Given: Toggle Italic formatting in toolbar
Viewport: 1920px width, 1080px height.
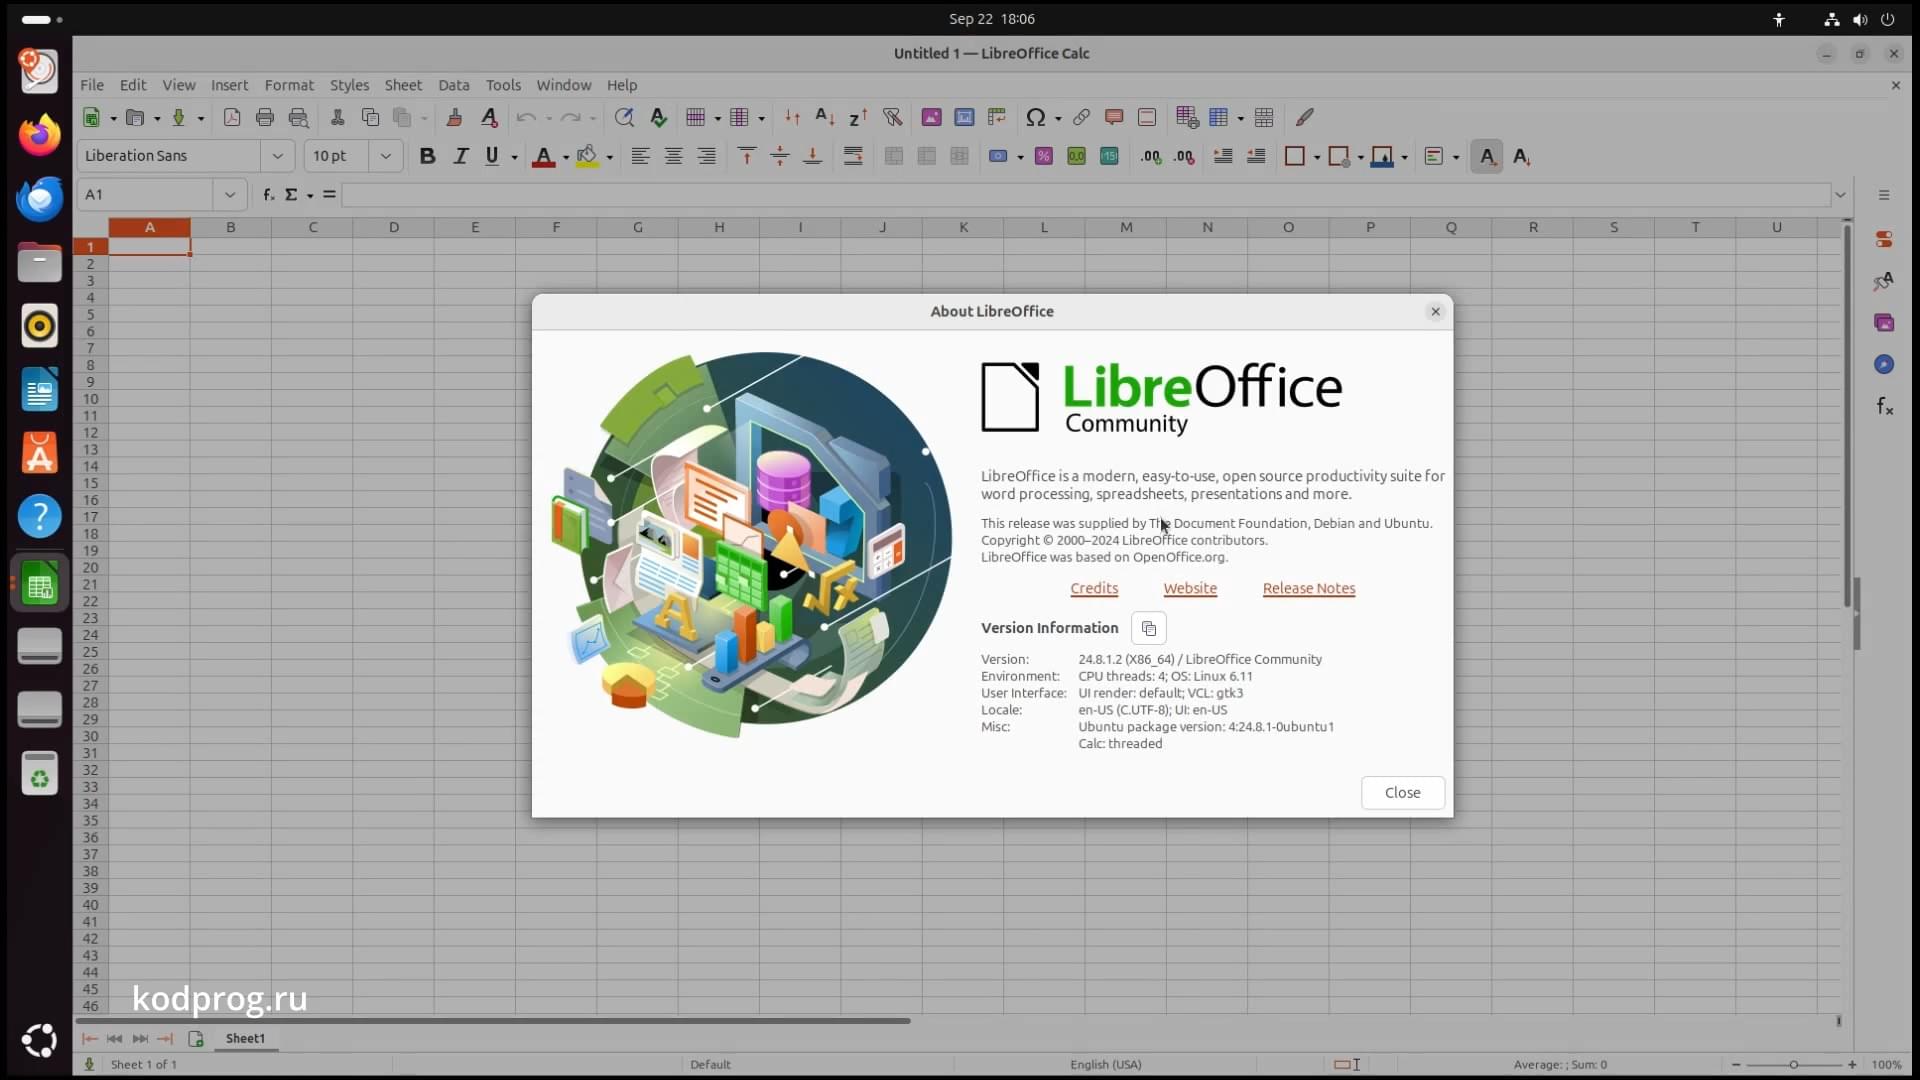Looking at the screenshot, I should point(460,156).
